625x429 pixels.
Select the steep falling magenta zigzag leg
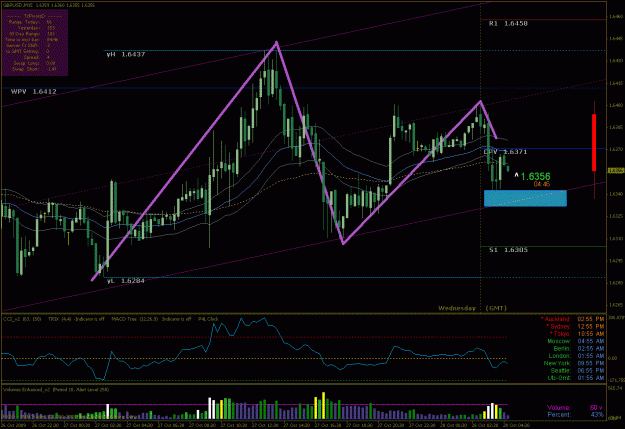pyautogui.click(x=310, y=143)
